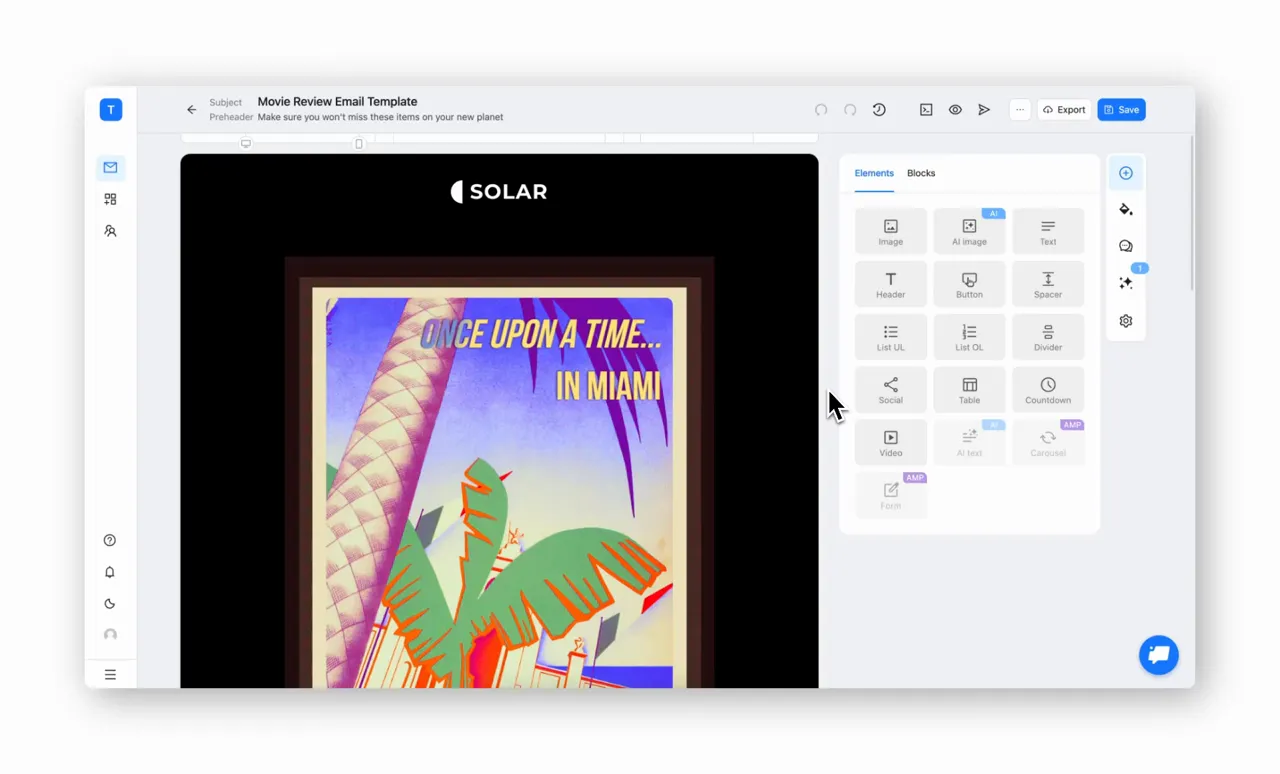Screen dimensions: 1280x774
Task: Add a Spacer element
Action: click(1048, 284)
